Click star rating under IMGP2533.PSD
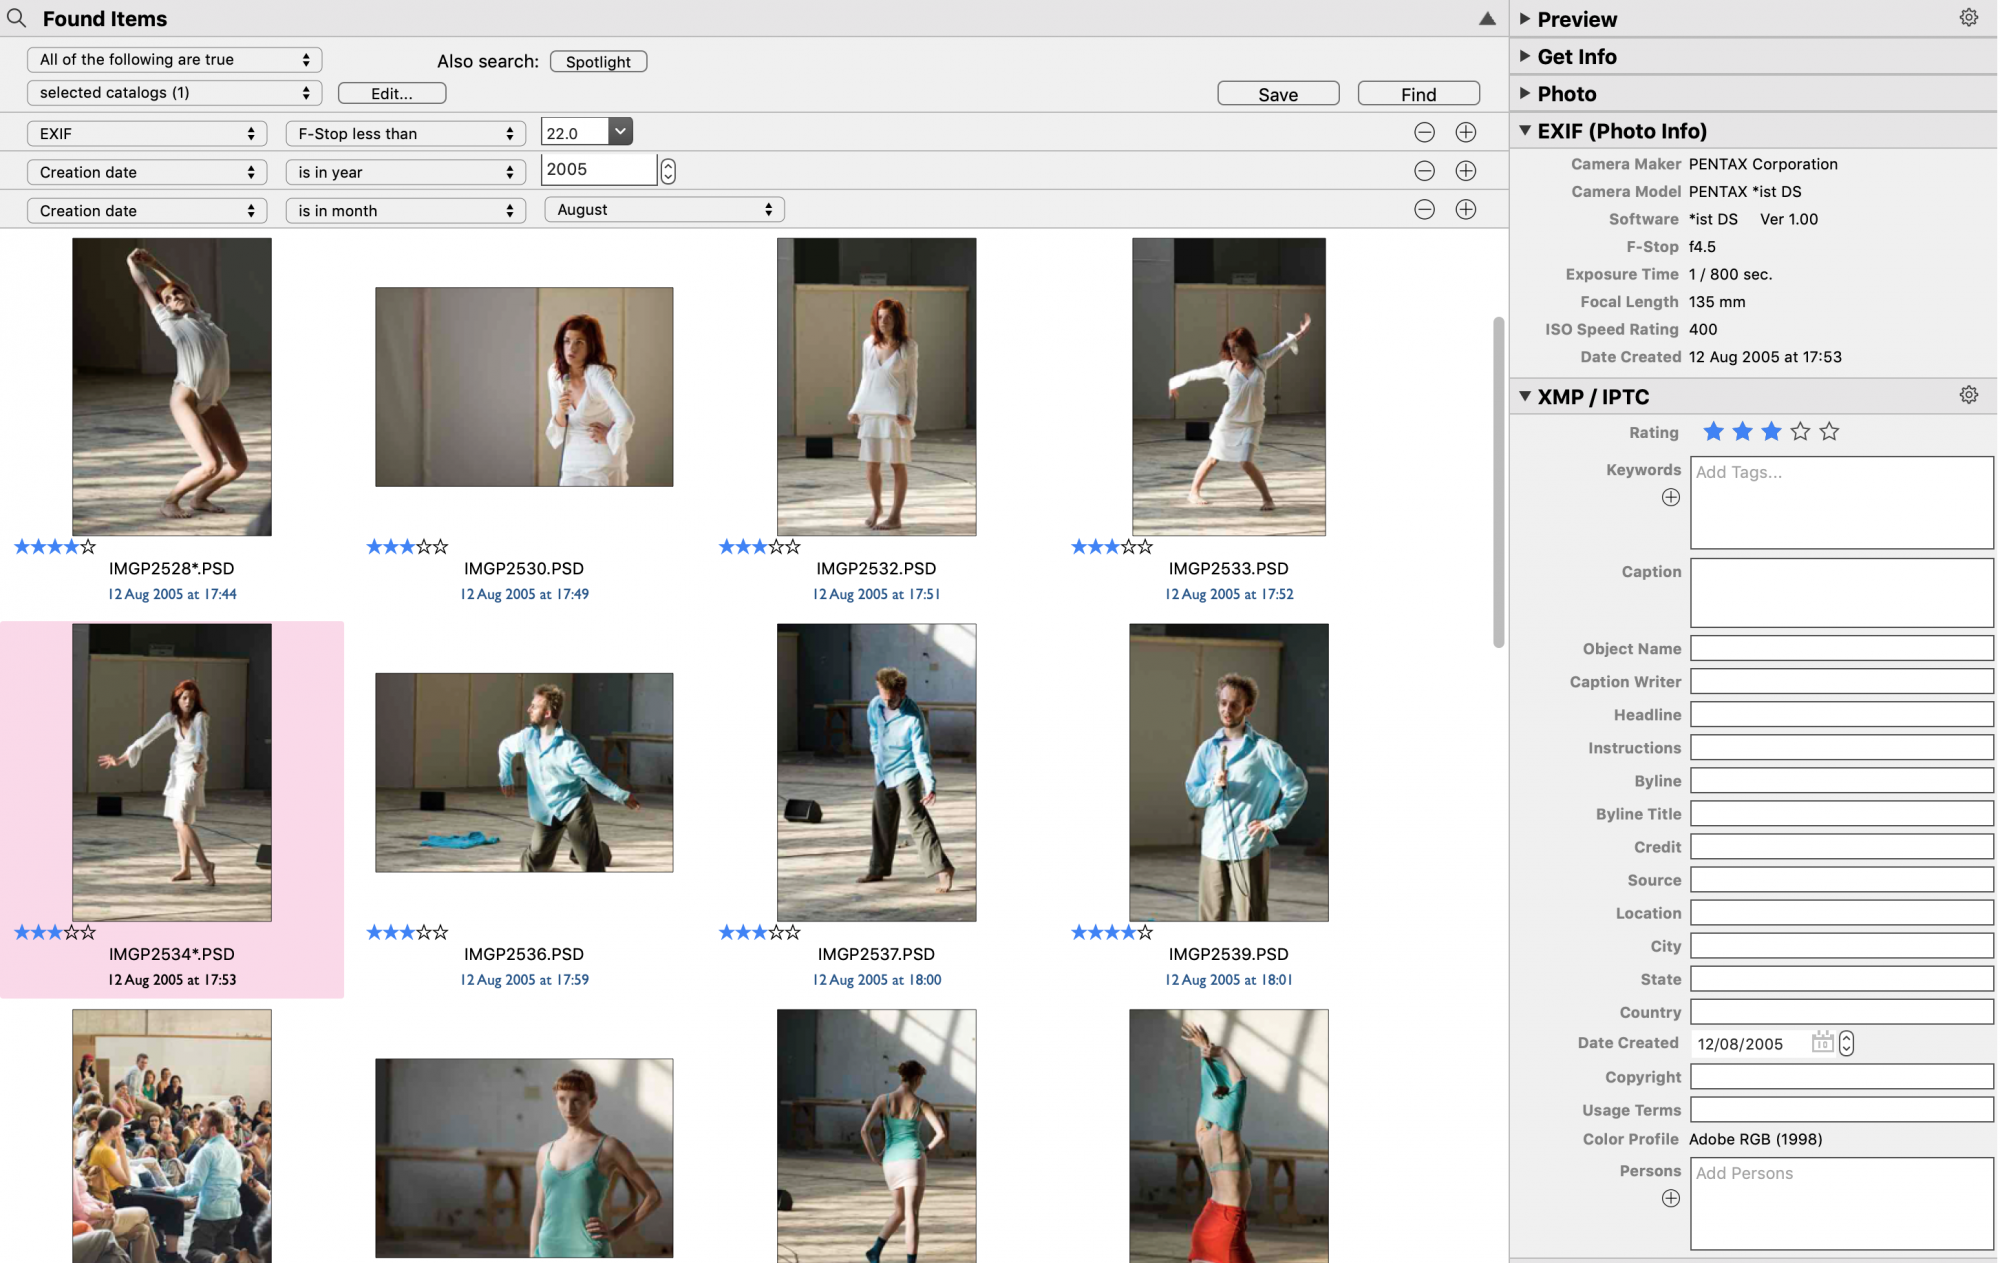Viewport: 2000px width, 1263px height. tap(1112, 546)
